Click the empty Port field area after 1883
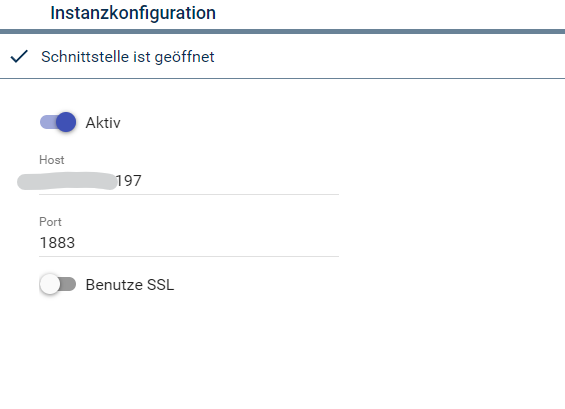The image size is (565, 409). (207, 243)
